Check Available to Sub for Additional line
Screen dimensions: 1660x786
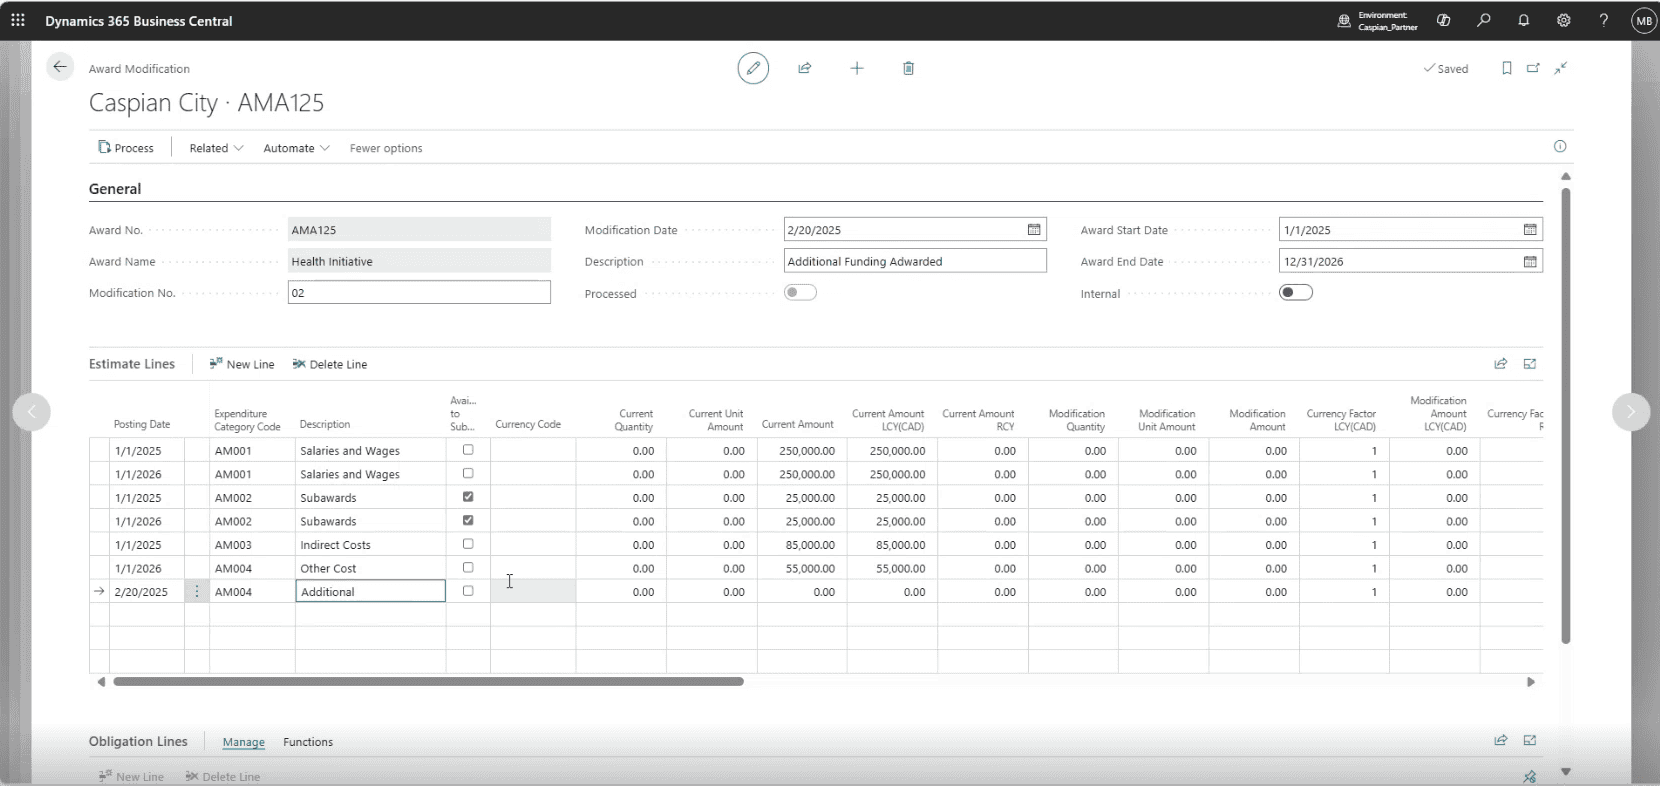pos(468,591)
